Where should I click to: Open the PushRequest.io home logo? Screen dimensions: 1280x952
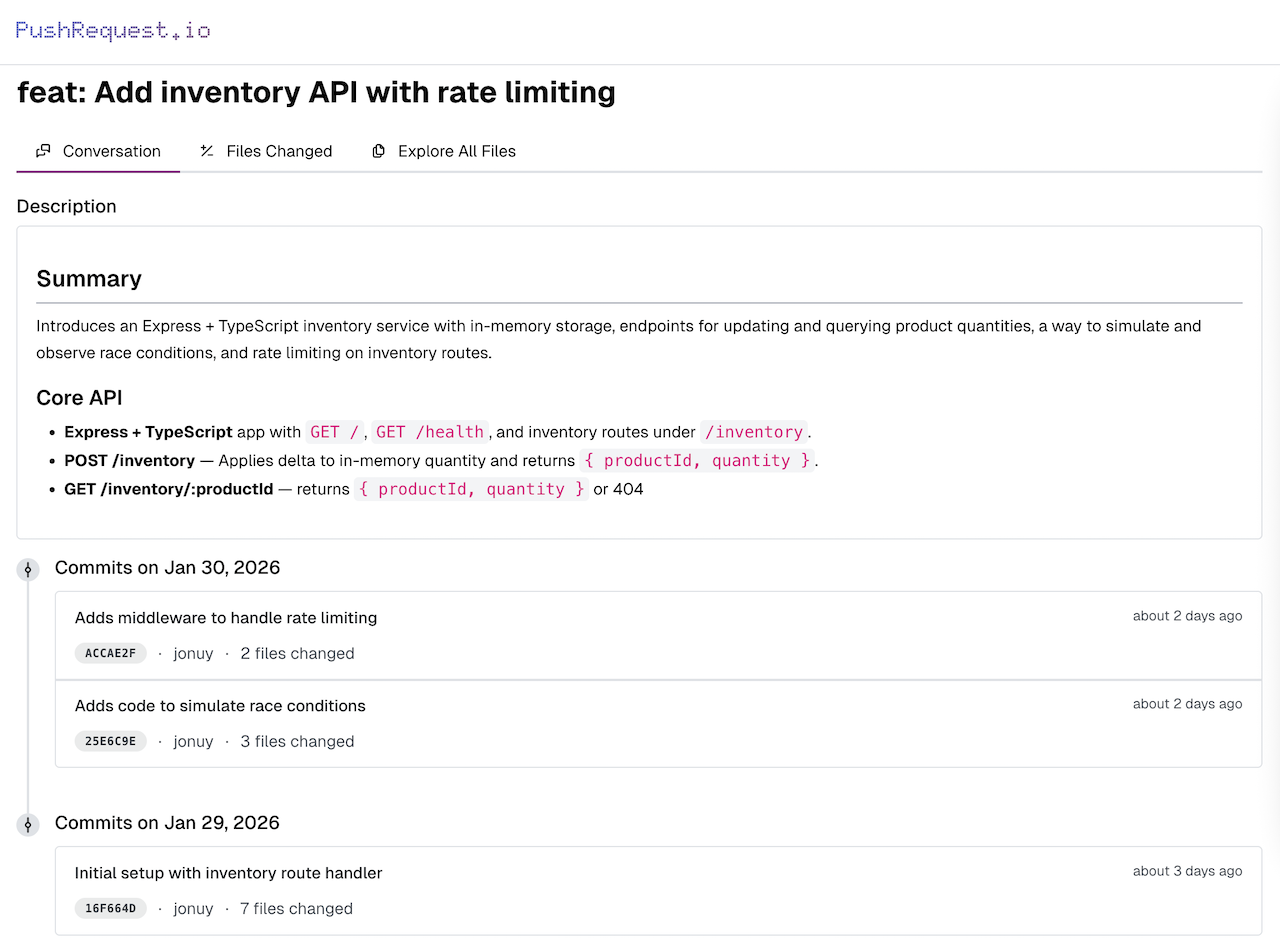coord(113,30)
